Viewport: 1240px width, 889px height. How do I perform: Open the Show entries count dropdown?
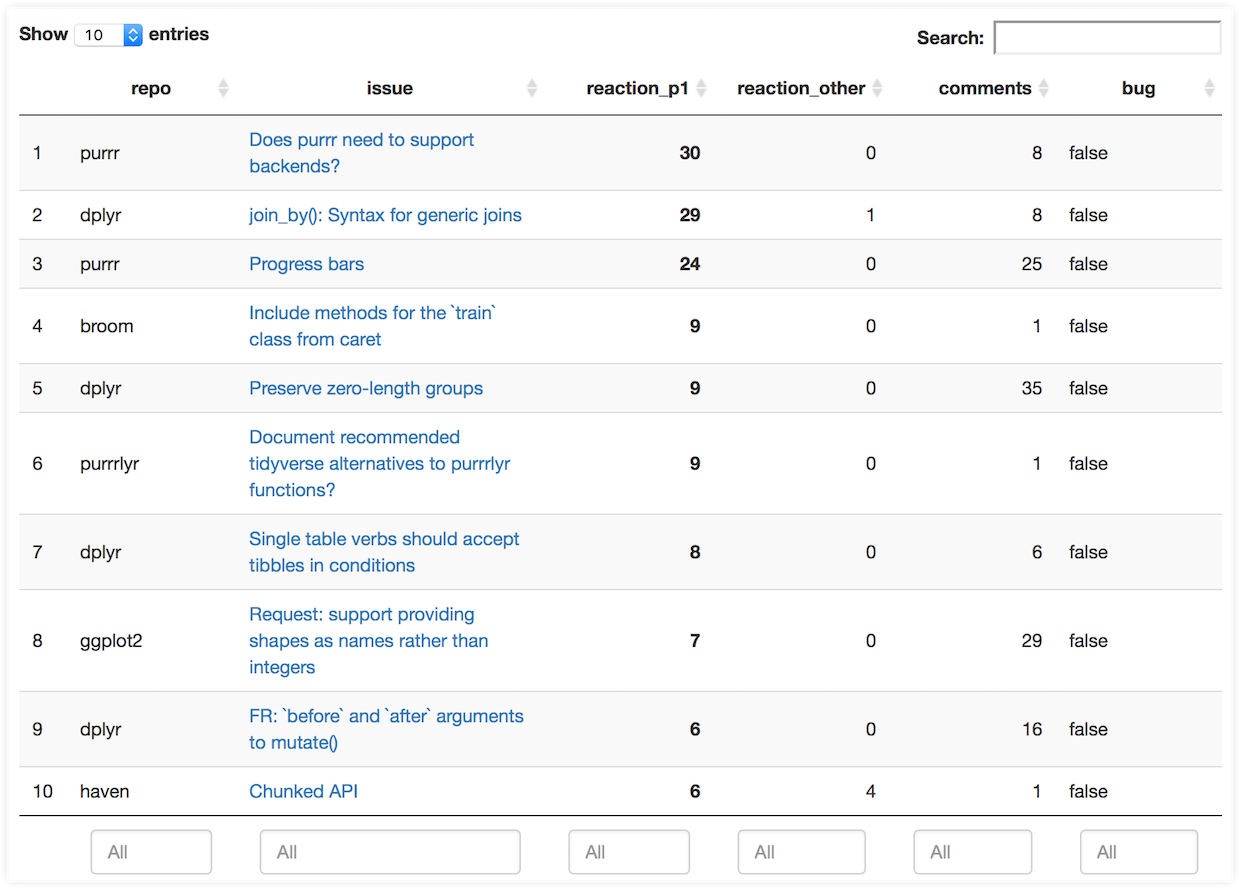click(x=109, y=35)
